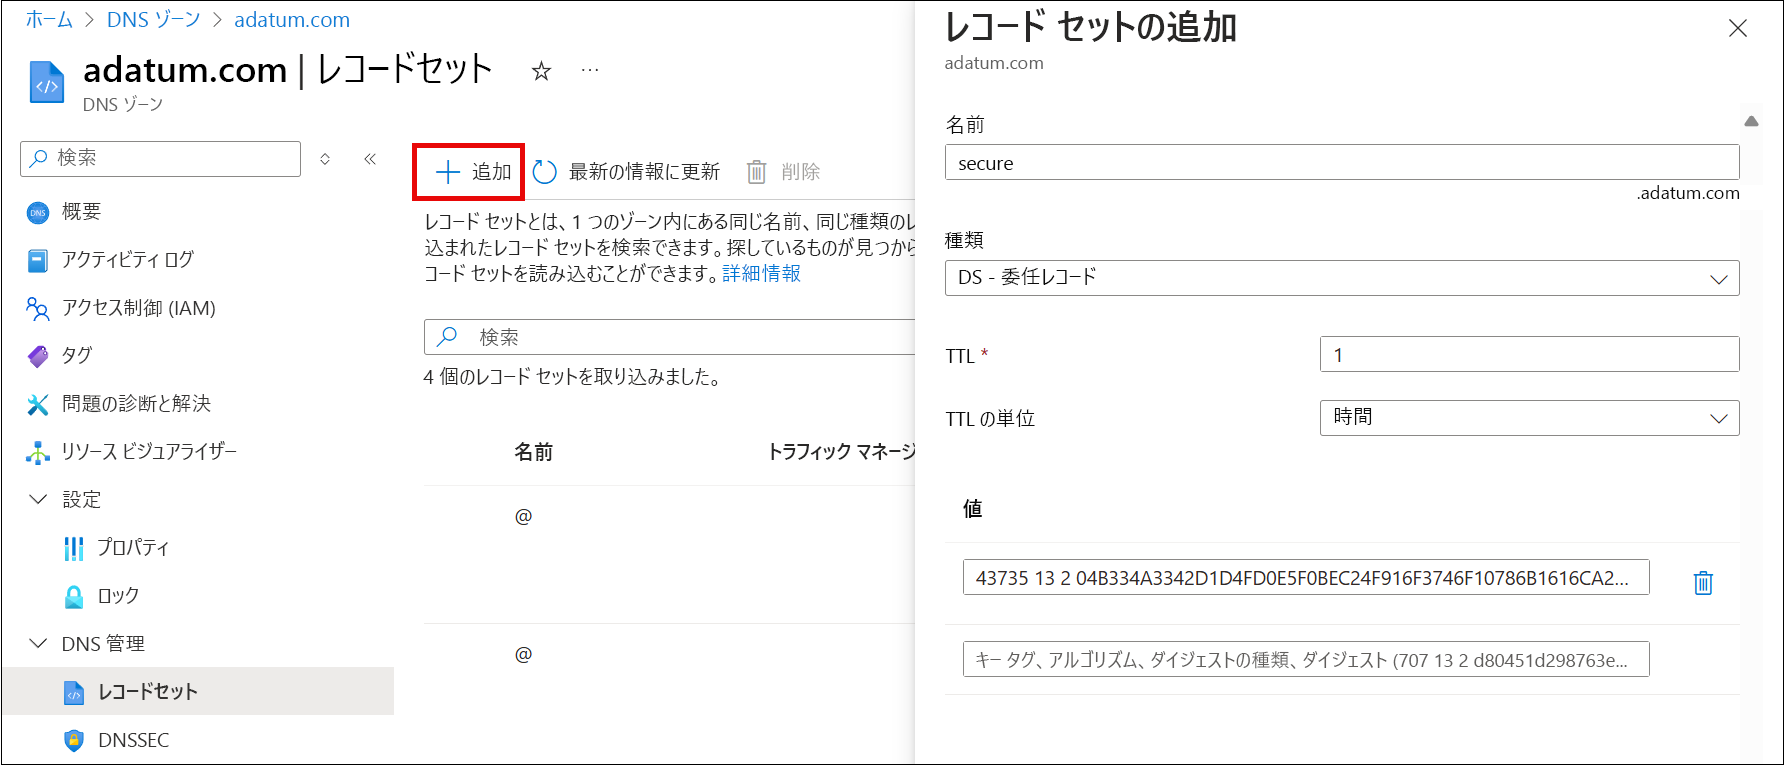Collapse the DNS 管理 section
1784x766 pixels.
click(39, 643)
